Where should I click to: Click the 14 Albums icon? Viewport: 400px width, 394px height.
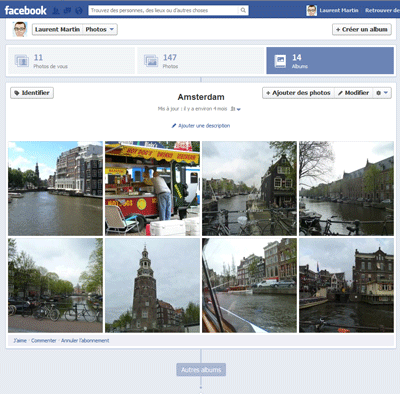(280, 61)
